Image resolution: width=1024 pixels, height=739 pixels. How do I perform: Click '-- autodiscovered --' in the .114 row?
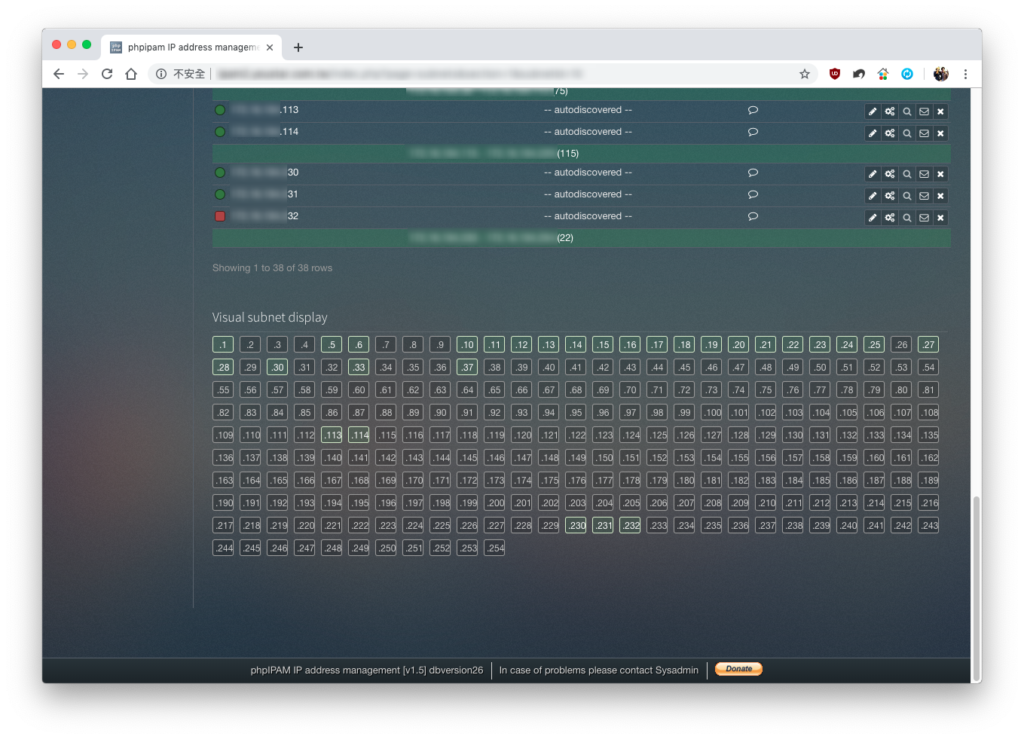[588, 132]
